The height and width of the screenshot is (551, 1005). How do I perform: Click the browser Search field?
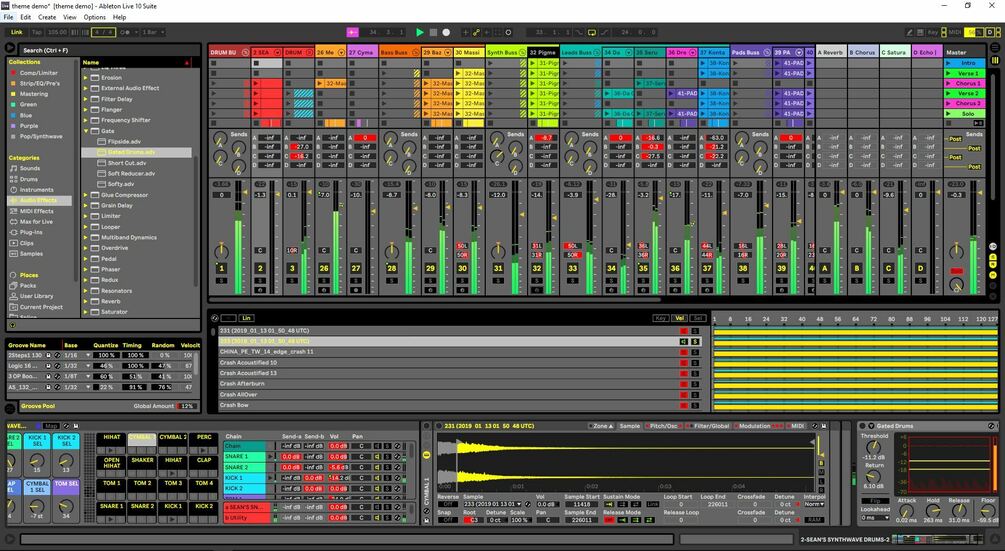point(109,50)
